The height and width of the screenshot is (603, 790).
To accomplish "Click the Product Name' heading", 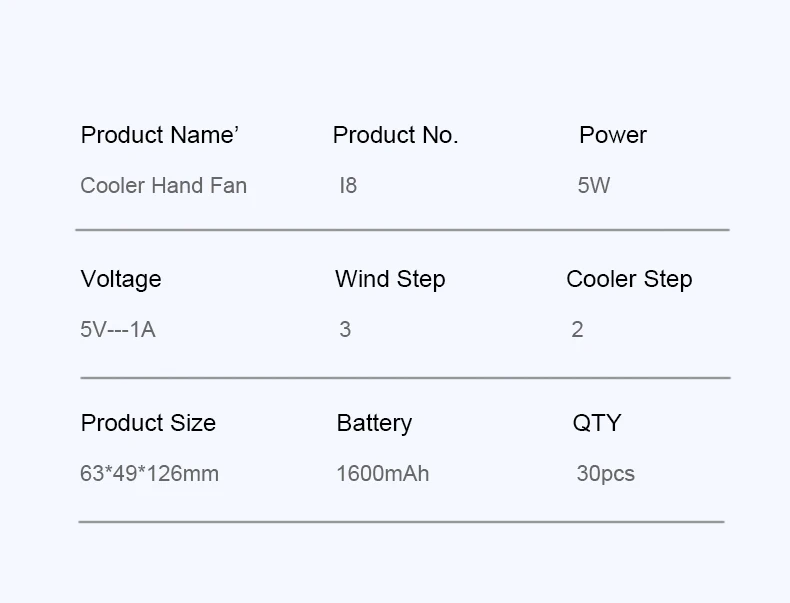I will point(160,135).
